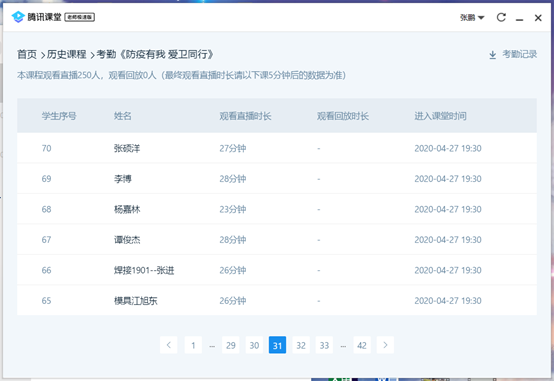This screenshot has width=554, height=381.
Task: Click student number 67
Action: tap(46, 240)
